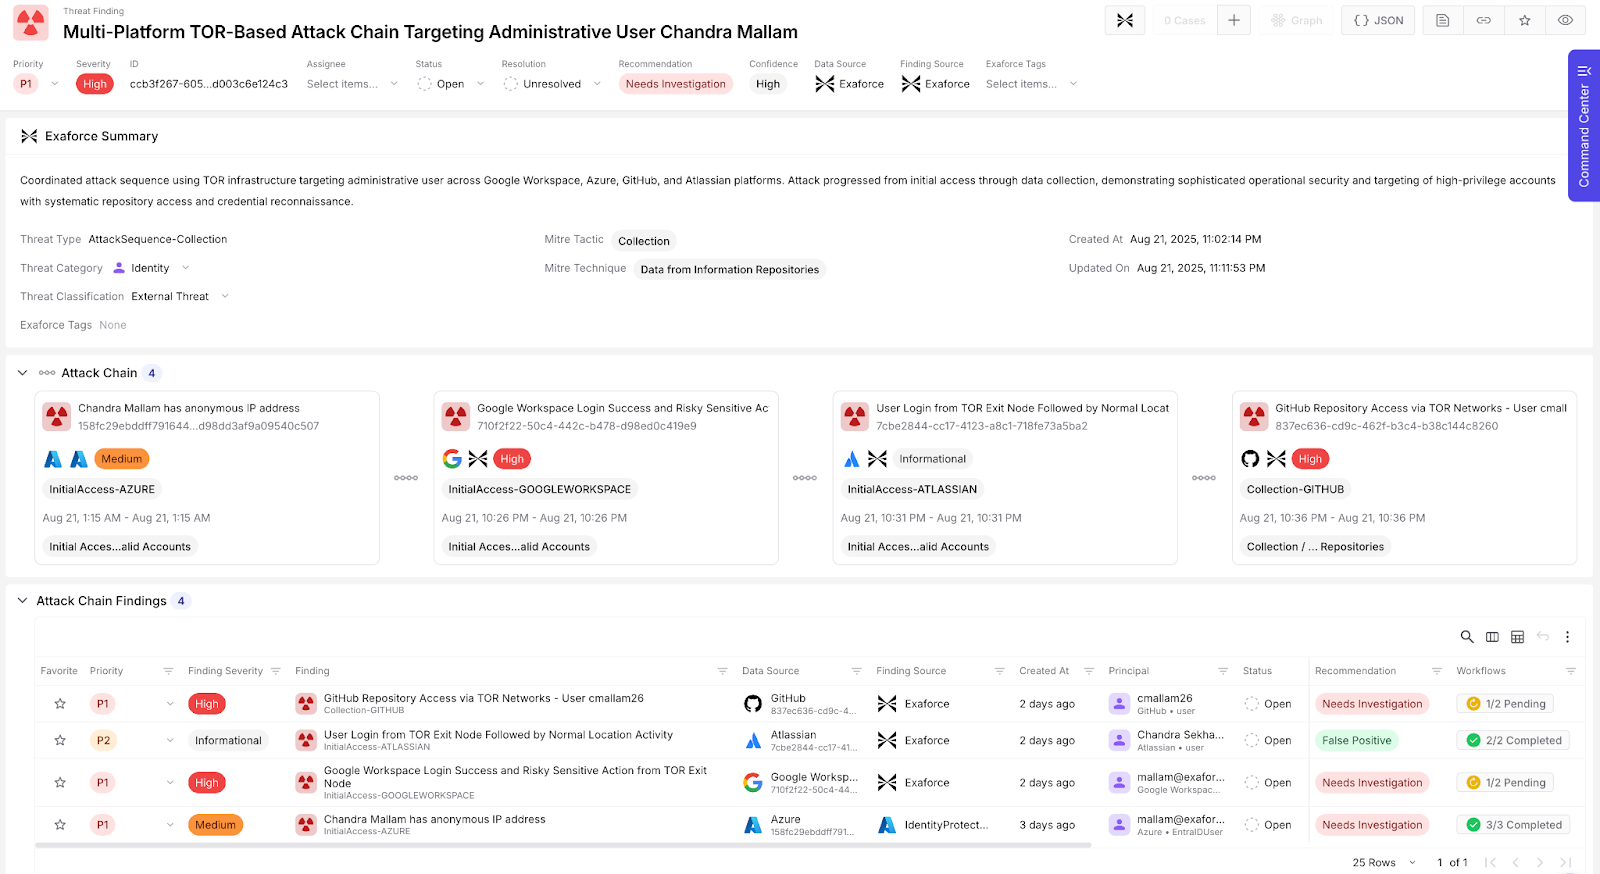The width and height of the screenshot is (1600, 874).
Task: Open 3/3 Completed workflow on Azure row
Action: tap(1513, 825)
